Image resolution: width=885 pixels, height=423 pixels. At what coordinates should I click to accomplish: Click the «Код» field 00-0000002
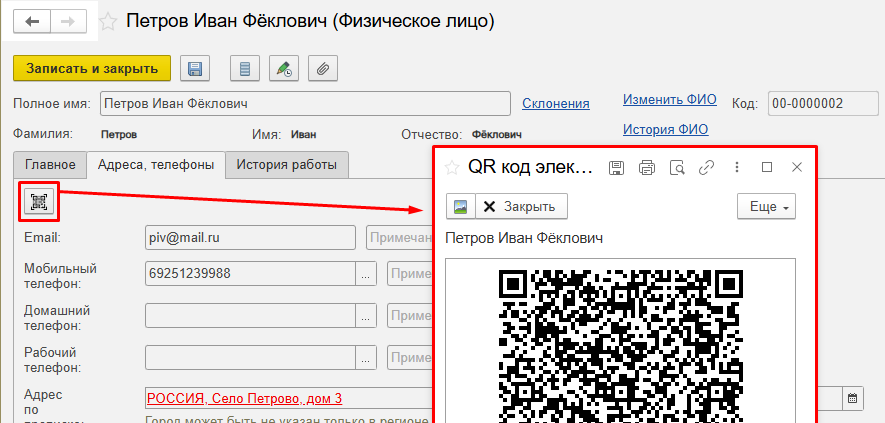(x=823, y=104)
